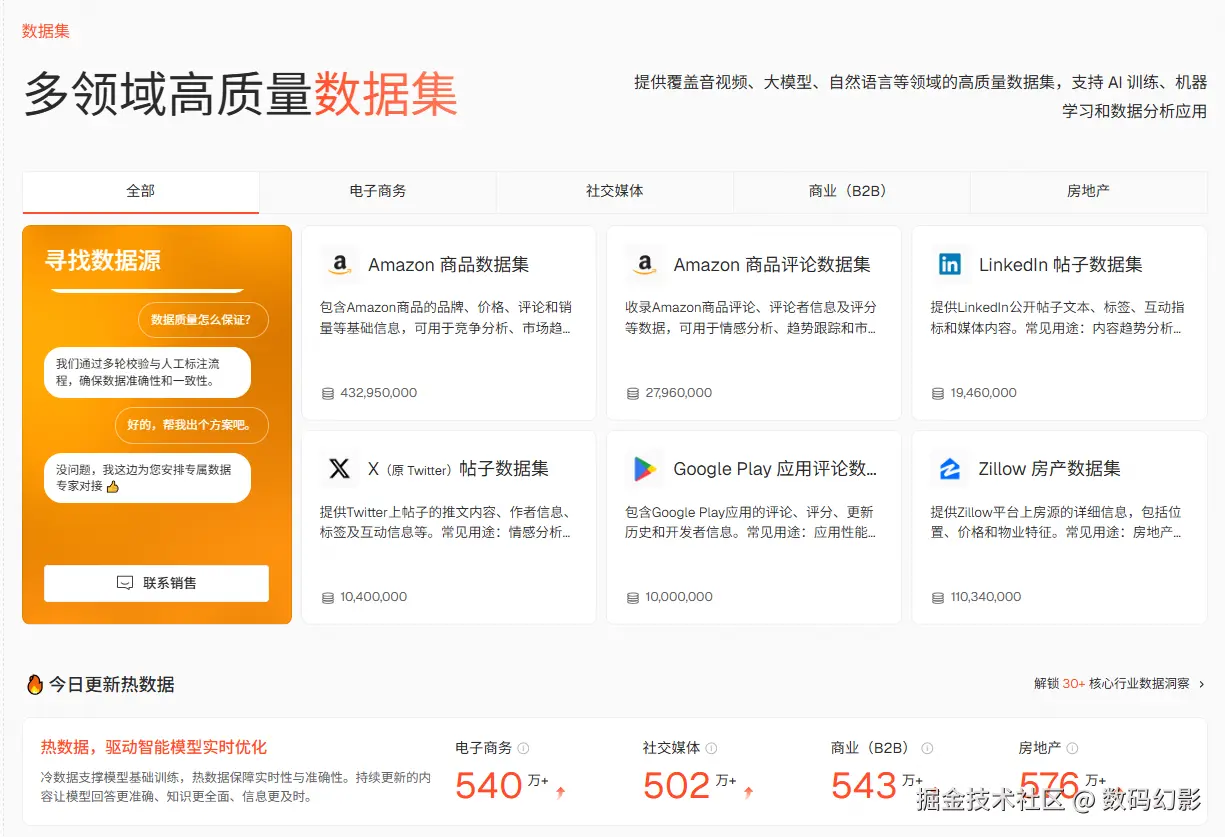Click the 数据集 breadcrumb label
The height and width of the screenshot is (837, 1225).
(x=46, y=31)
